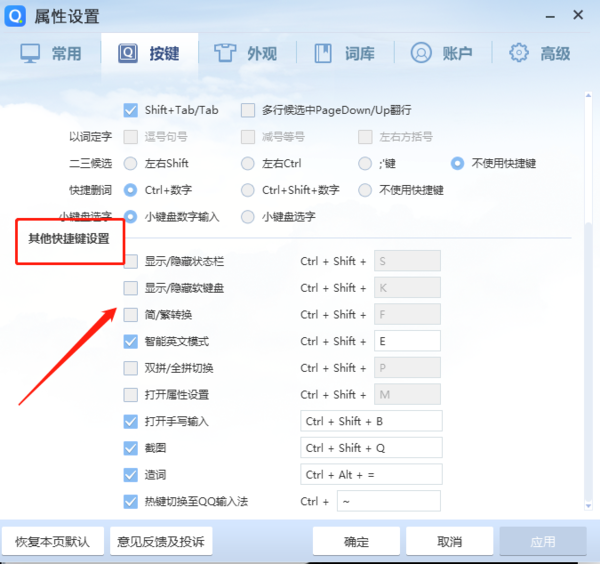The height and width of the screenshot is (564, 600).
Task: Click the 取消 button
Action: (450, 541)
